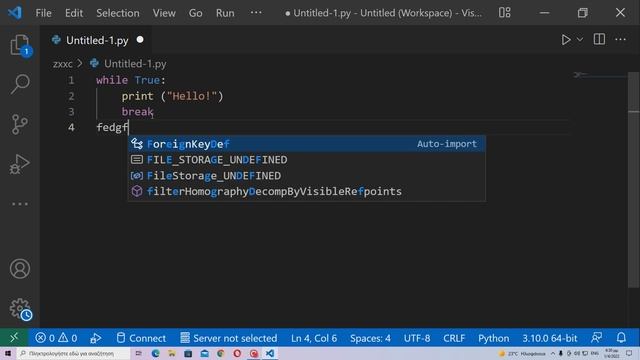
Task: Open the Accounts menu icon
Action: pos(20,269)
